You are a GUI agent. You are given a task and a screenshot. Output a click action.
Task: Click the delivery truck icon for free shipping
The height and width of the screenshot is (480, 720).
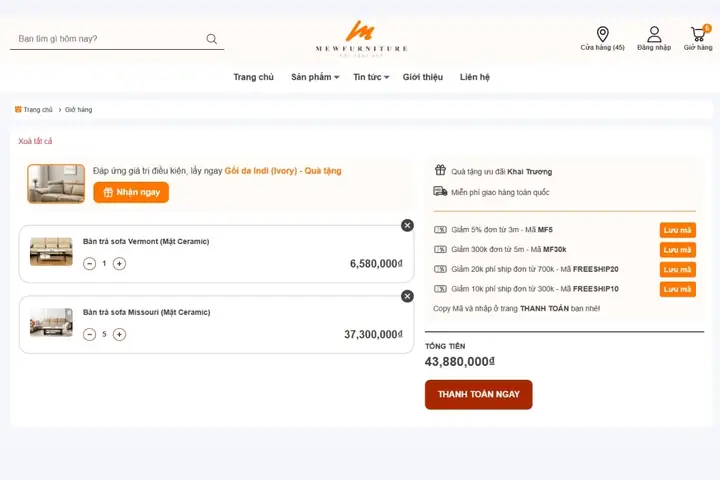tap(440, 192)
